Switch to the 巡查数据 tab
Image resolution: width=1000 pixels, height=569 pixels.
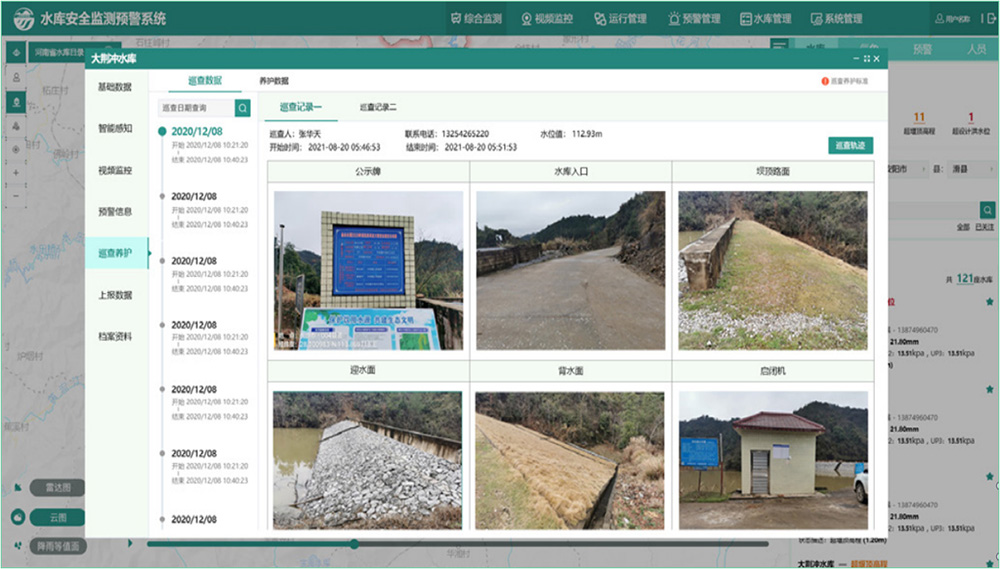coord(205,81)
